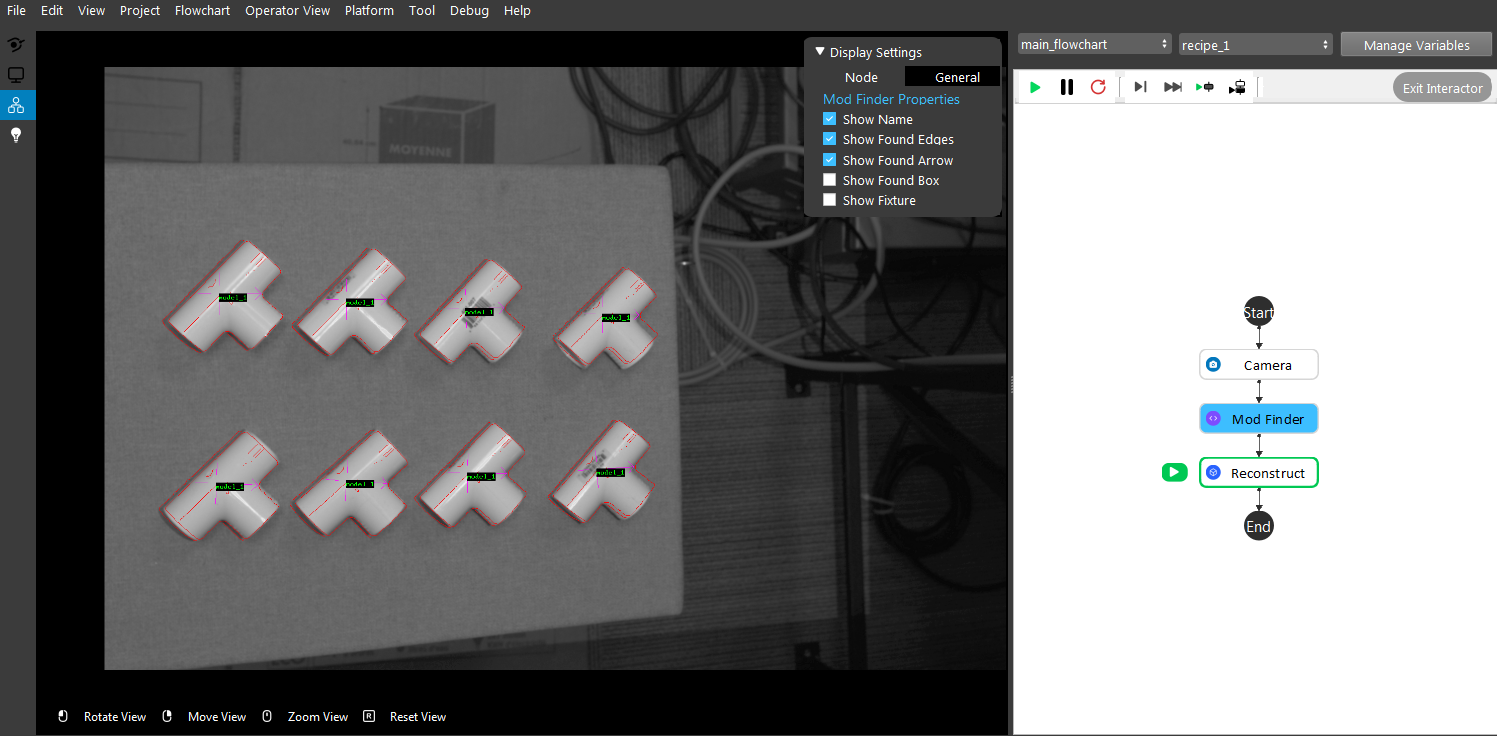Open the Flowchart menu
The image size is (1497, 736).
[x=202, y=11]
